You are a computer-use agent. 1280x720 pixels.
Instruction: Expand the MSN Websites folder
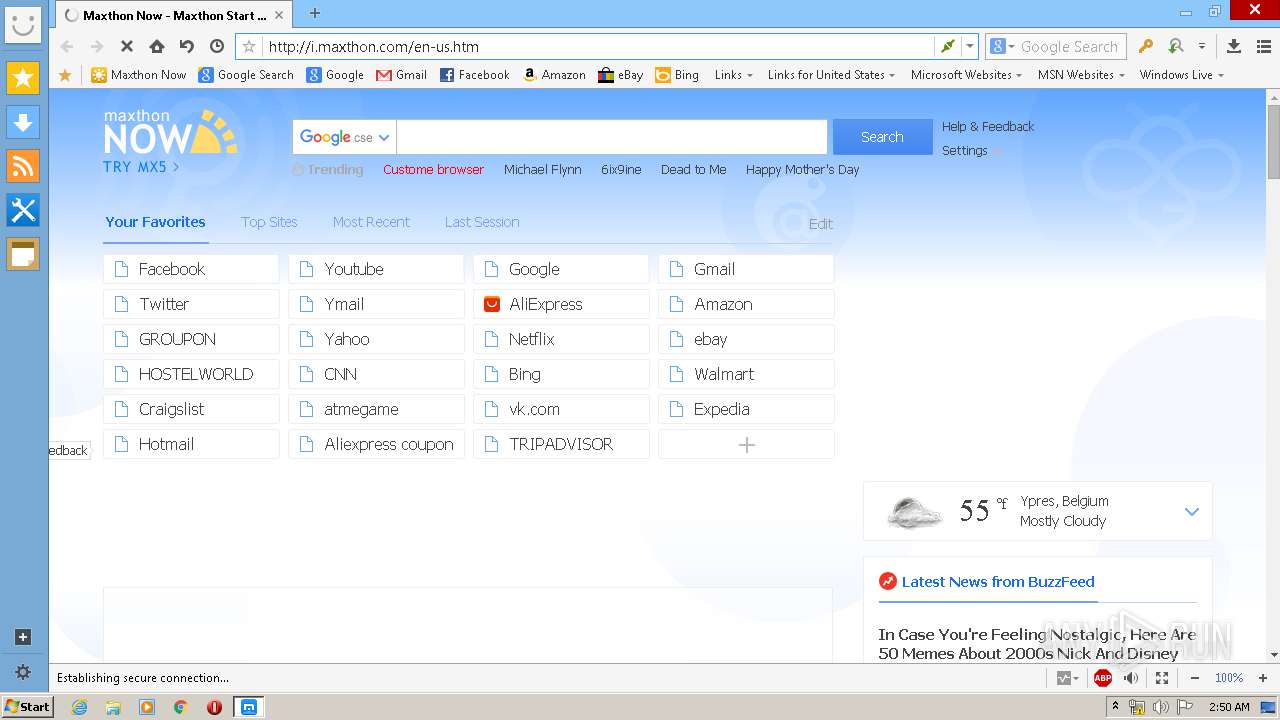1081,75
